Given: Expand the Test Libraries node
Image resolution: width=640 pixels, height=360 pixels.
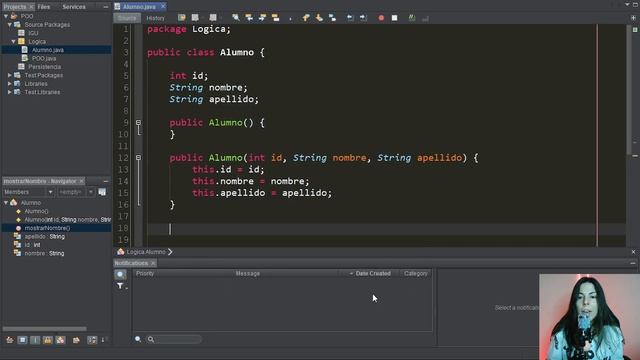Looking at the screenshot, I should coord(10,92).
